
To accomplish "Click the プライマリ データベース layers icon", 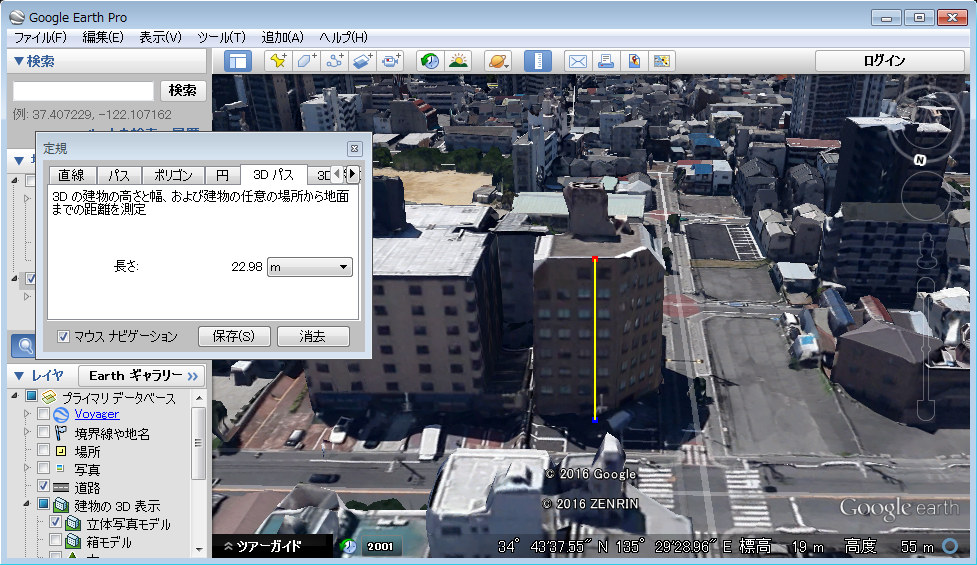I will click(x=49, y=397).
